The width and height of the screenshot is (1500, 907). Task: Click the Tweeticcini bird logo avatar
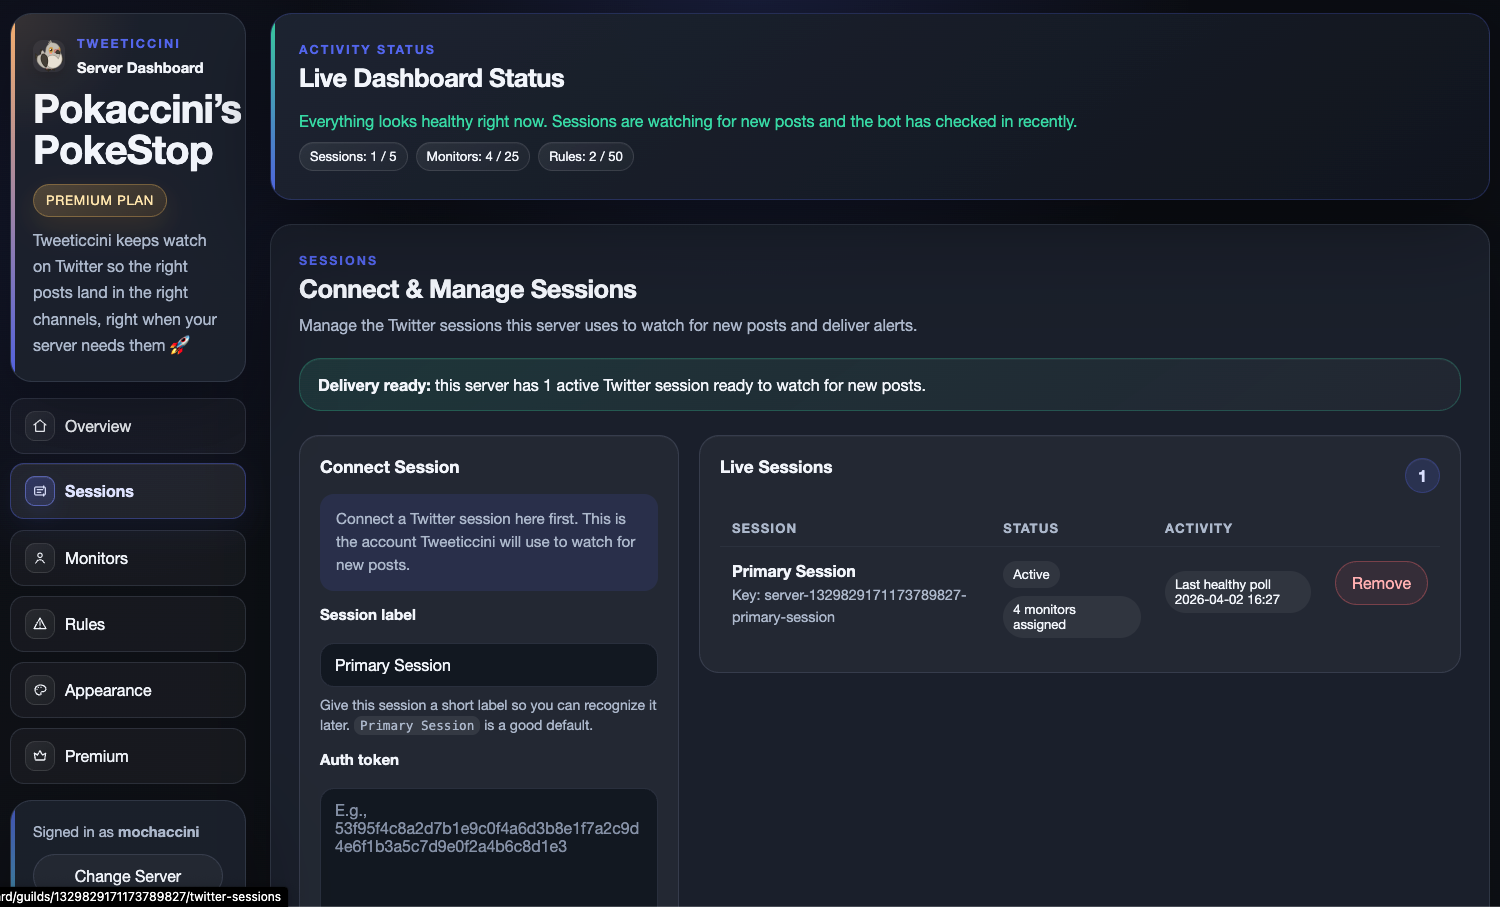pos(49,56)
